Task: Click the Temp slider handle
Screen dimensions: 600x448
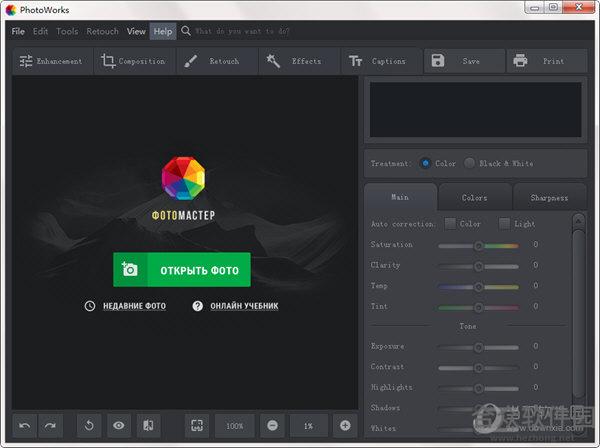Action: click(478, 287)
